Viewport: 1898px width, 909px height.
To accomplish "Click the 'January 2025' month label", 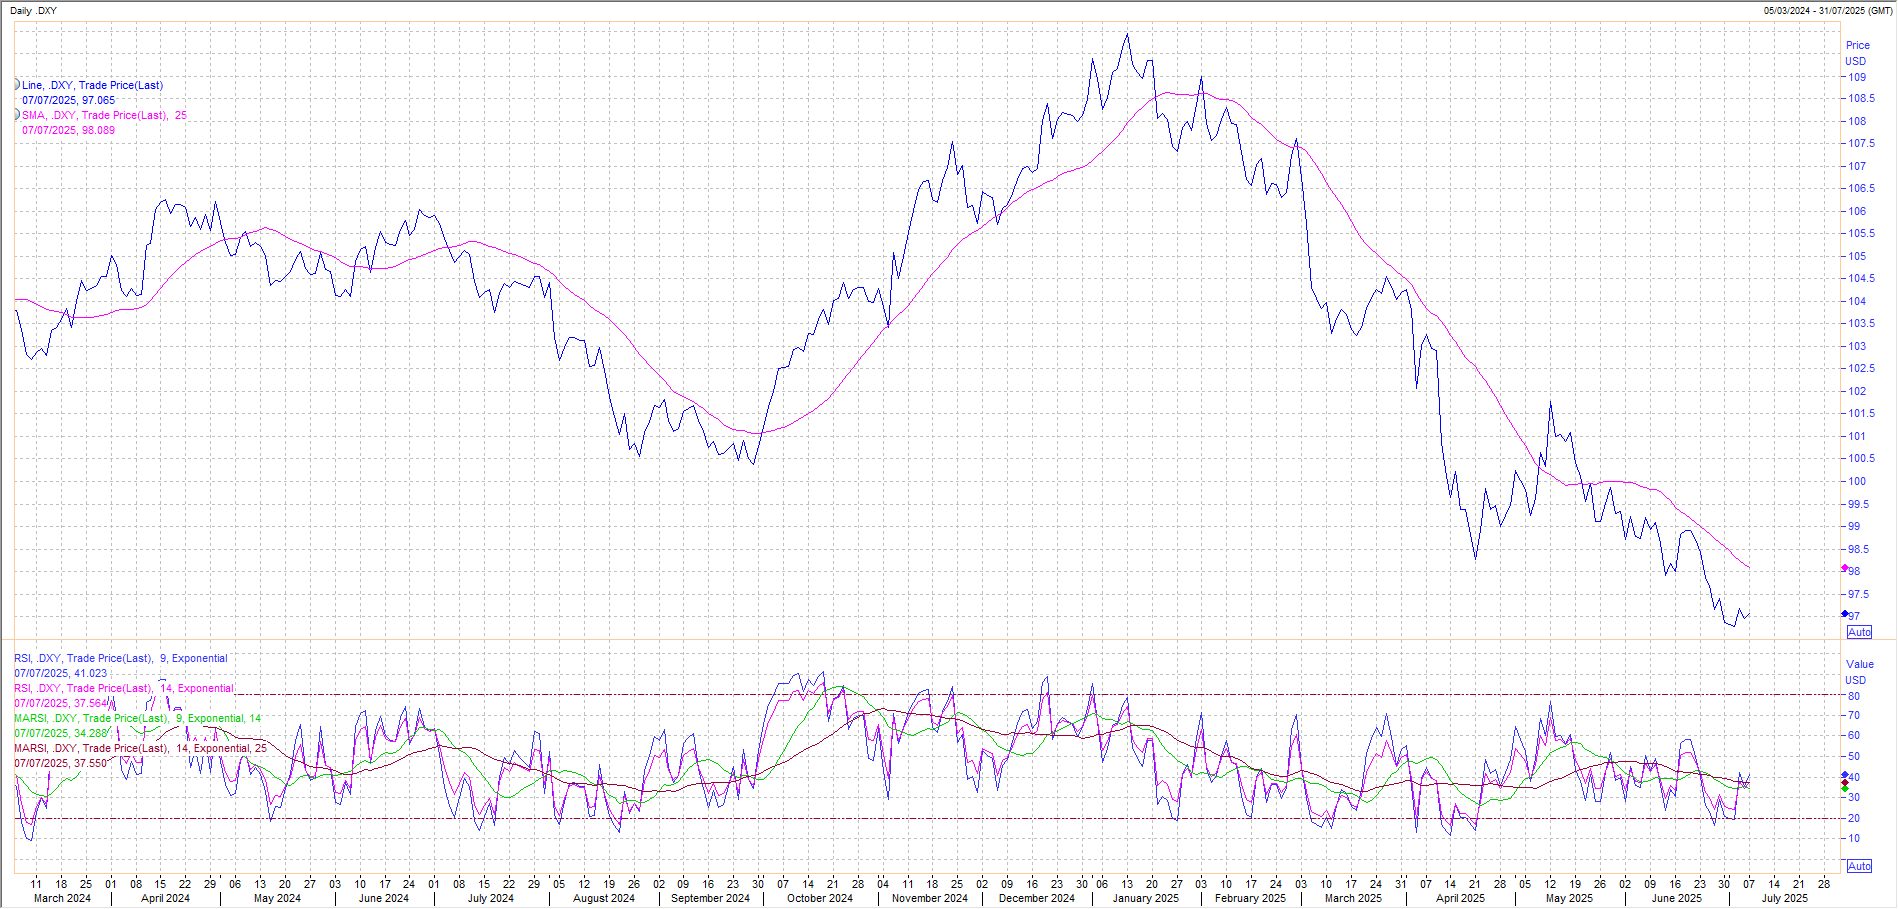I will click(1146, 898).
